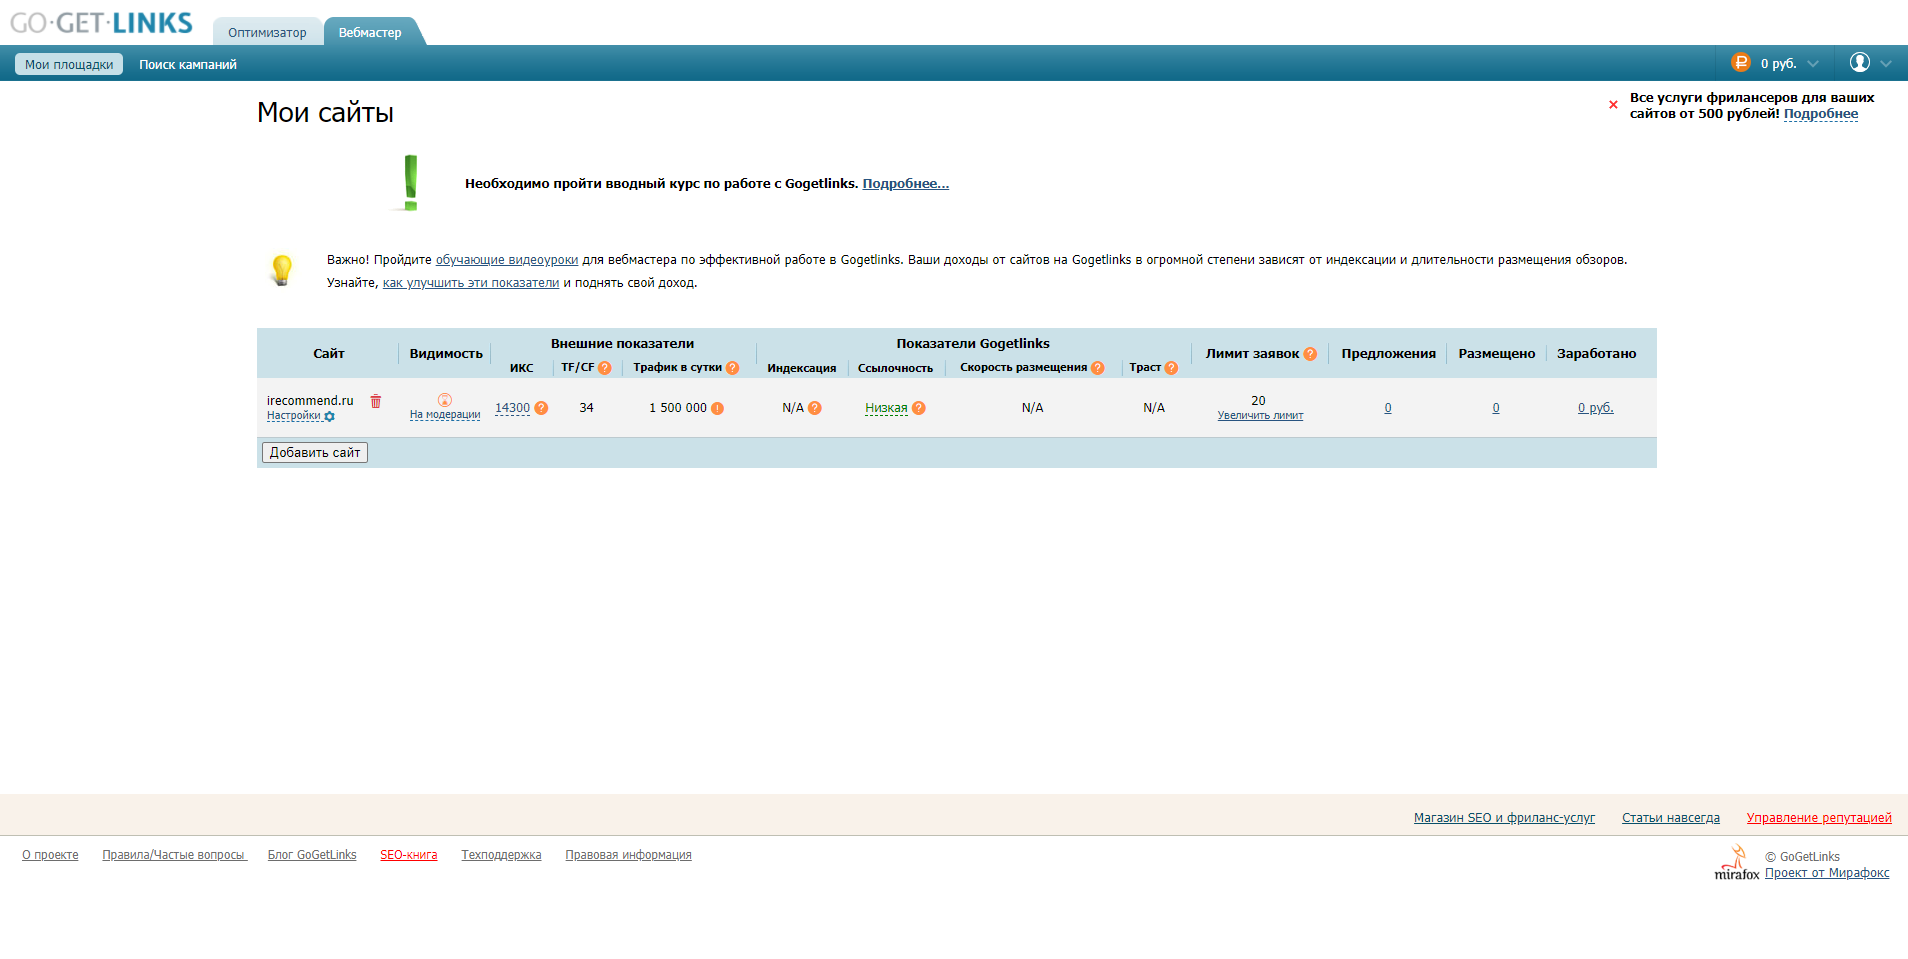Click the request limit value 20
Screen dimensions: 1908x959
point(1258,401)
